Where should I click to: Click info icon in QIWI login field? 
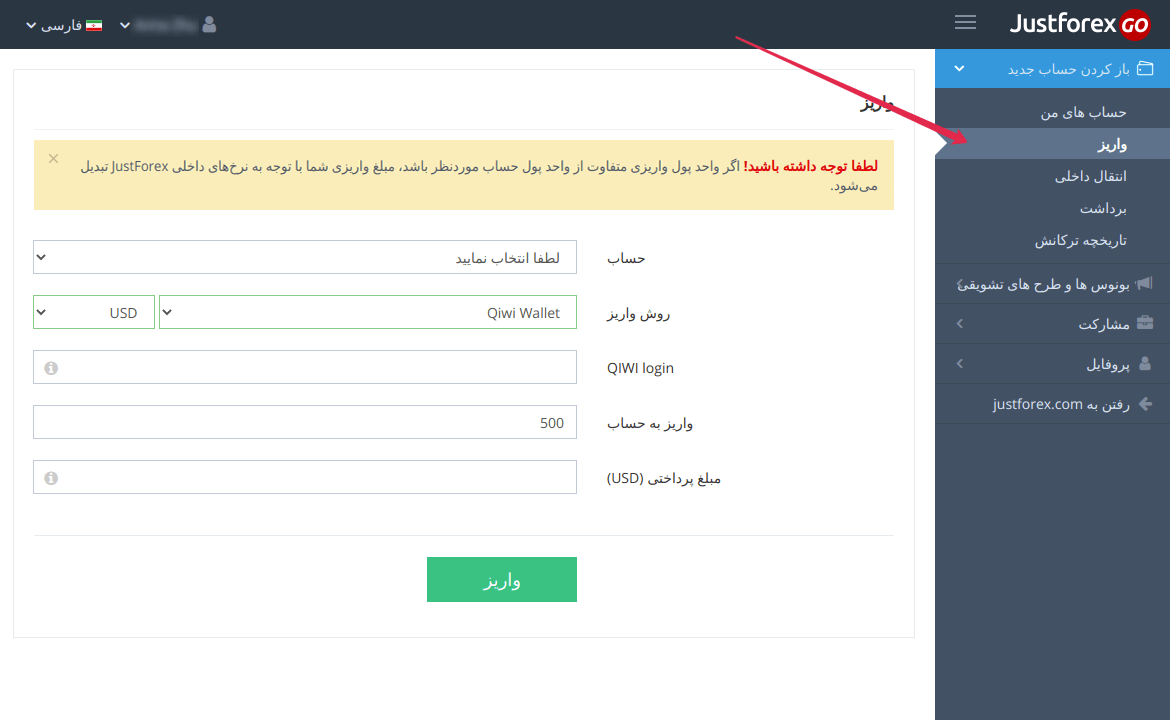[x=51, y=368]
